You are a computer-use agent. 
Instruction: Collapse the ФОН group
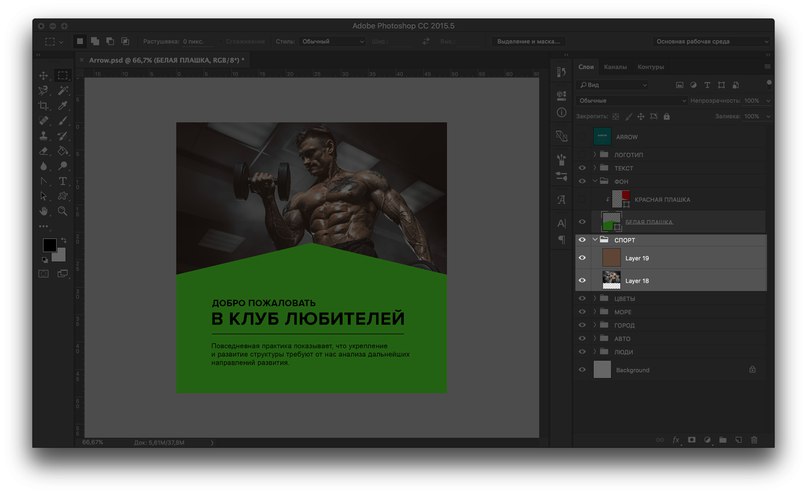point(594,182)
